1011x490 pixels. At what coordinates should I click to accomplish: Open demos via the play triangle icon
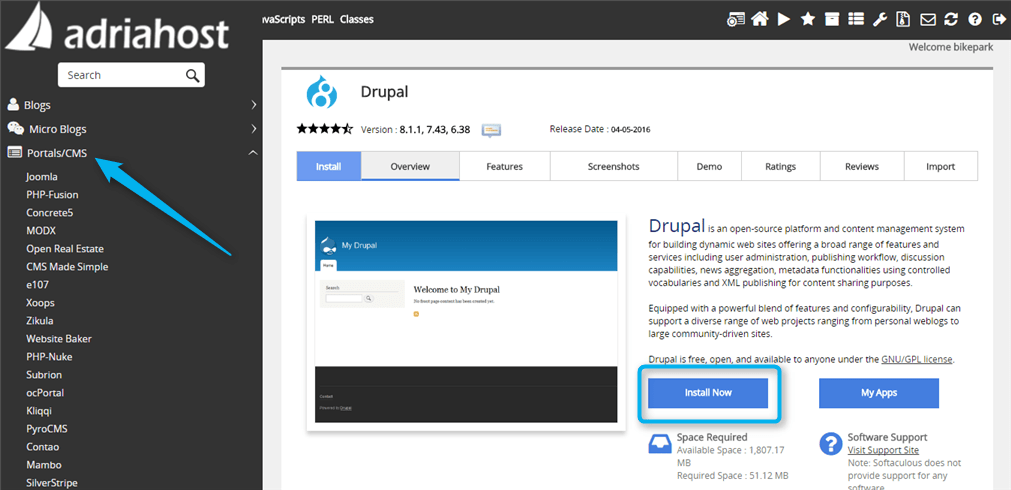tap(784, 19)
